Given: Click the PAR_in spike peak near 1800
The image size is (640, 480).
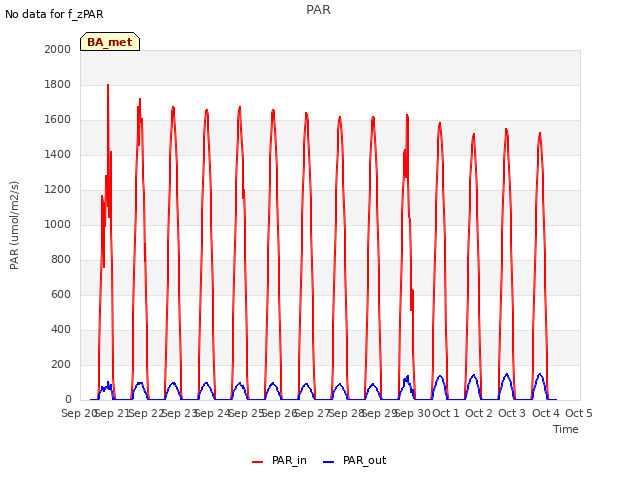Looking at the screenshot, I should (108, 85).
